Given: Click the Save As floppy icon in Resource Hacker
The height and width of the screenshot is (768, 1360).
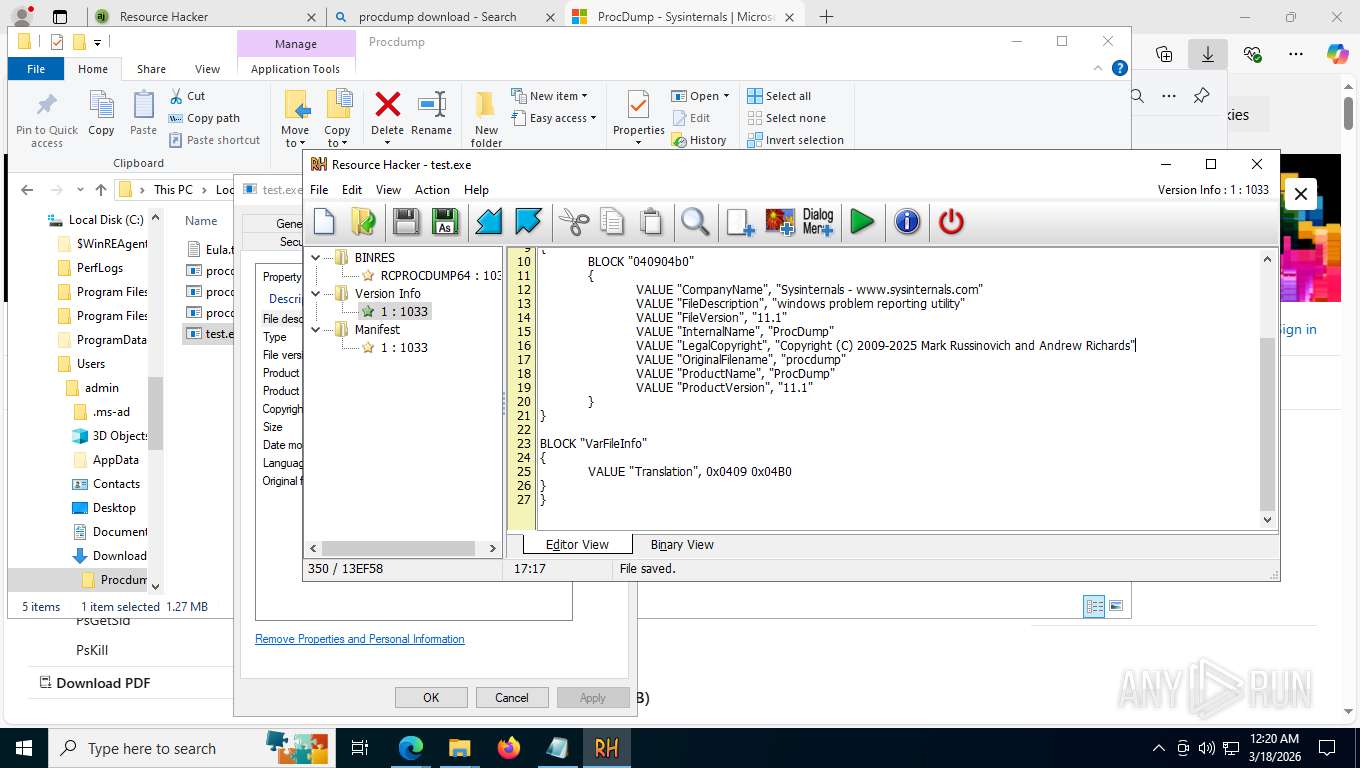Looking at the screenshot, I should (445, 222).
